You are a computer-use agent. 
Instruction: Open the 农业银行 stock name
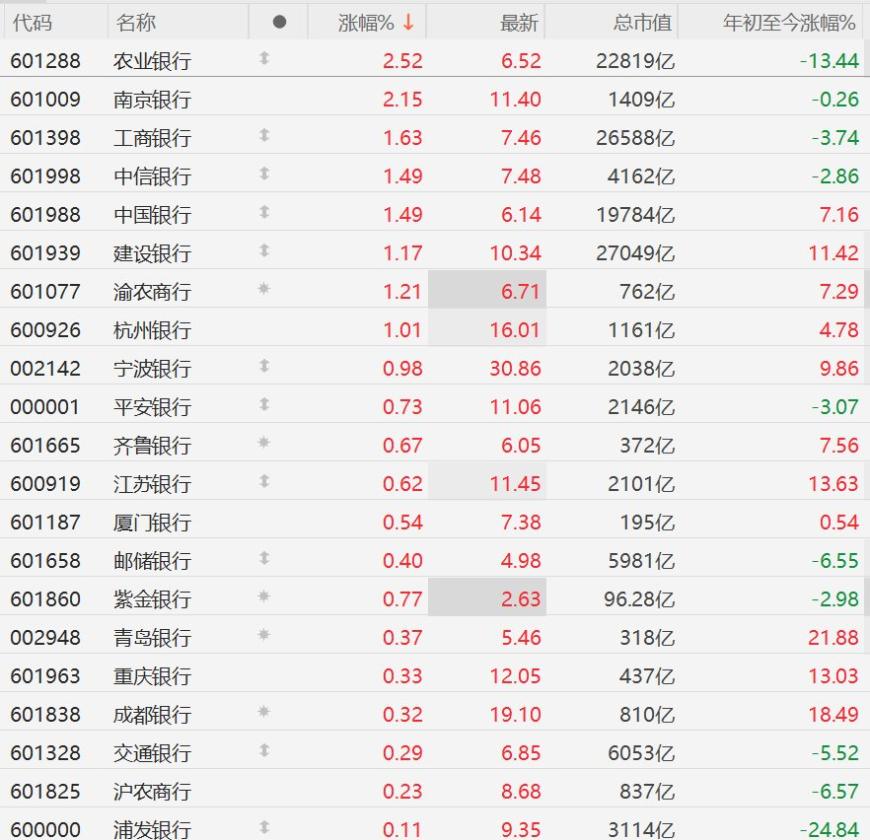coord(153,61)
